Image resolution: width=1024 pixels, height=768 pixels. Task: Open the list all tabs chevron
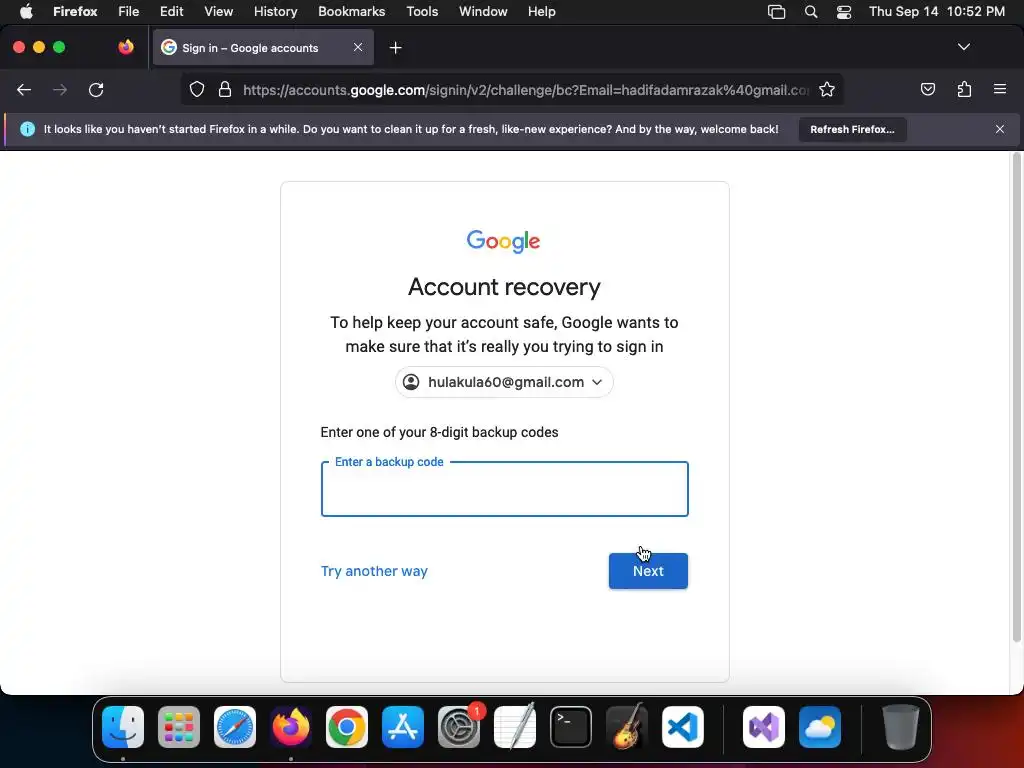point(963,47)
